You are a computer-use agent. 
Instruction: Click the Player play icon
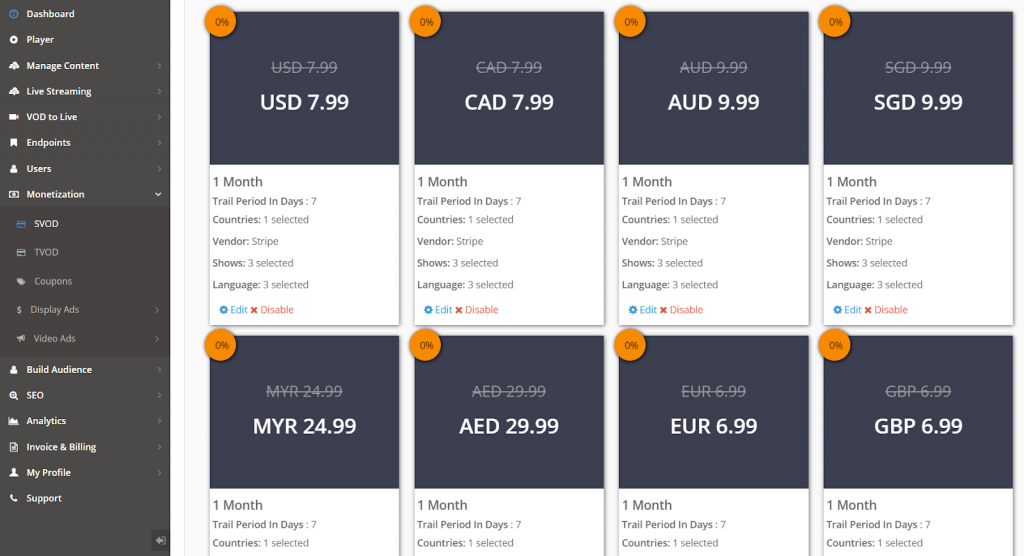click(x=14, y=40)
